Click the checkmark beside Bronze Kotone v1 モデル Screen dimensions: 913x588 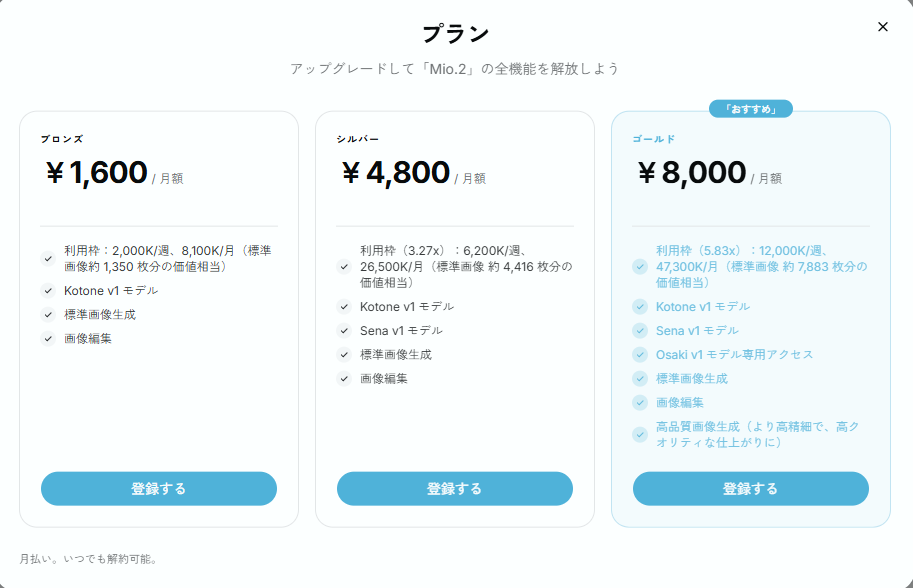48,291
